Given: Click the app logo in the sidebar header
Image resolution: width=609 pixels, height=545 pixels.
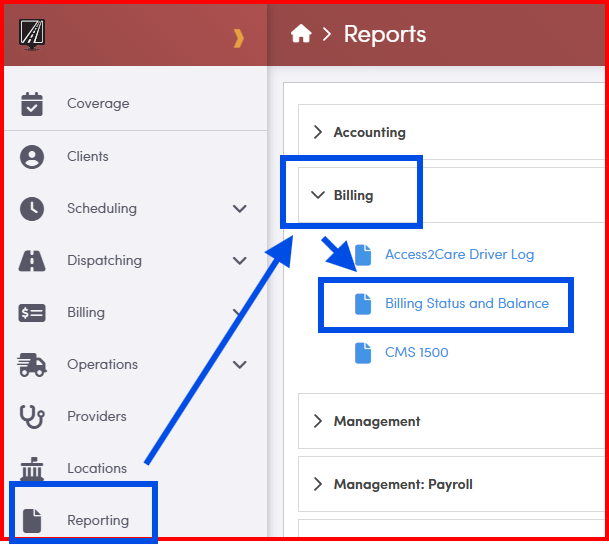Looking at the screenshot, I should tap(33, 35).
